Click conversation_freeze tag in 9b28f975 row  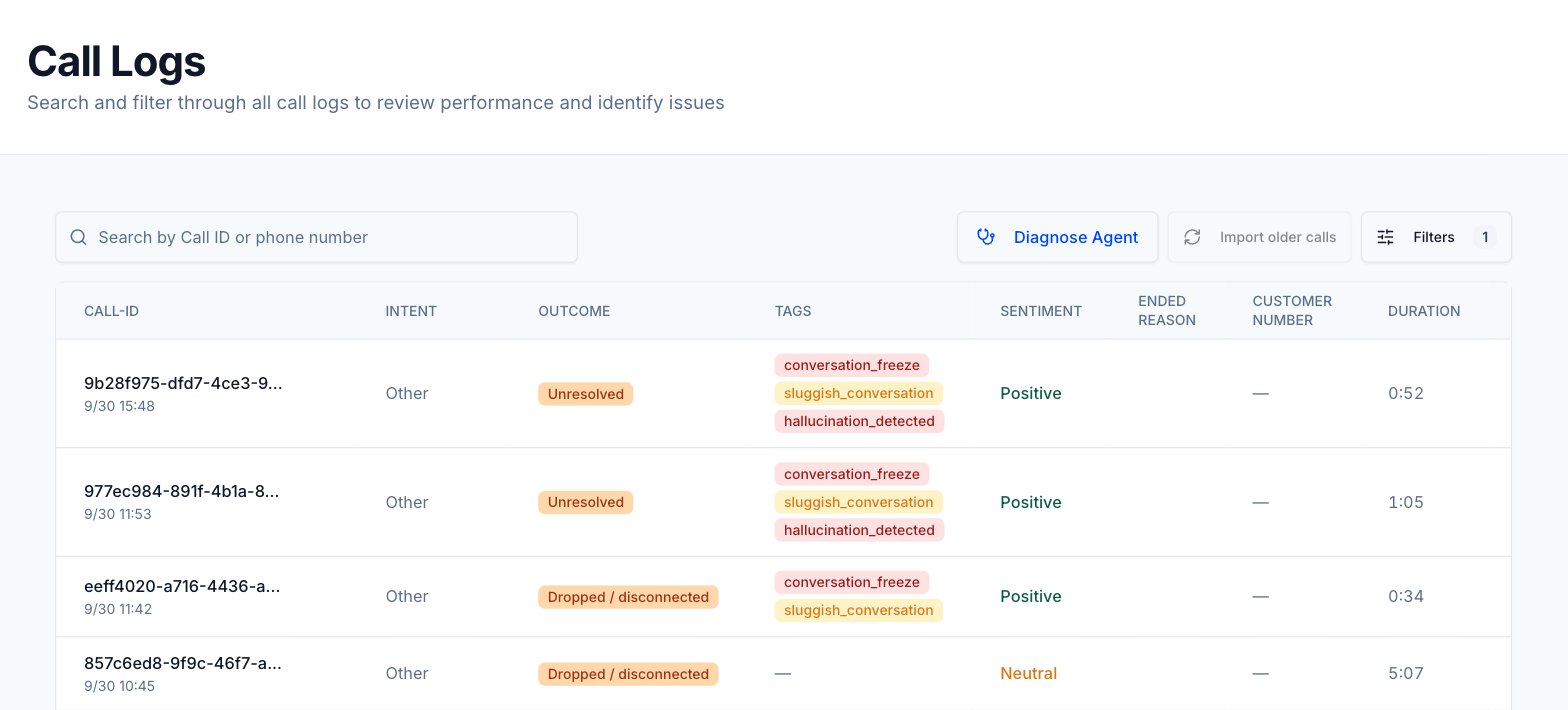pos(852,365)
